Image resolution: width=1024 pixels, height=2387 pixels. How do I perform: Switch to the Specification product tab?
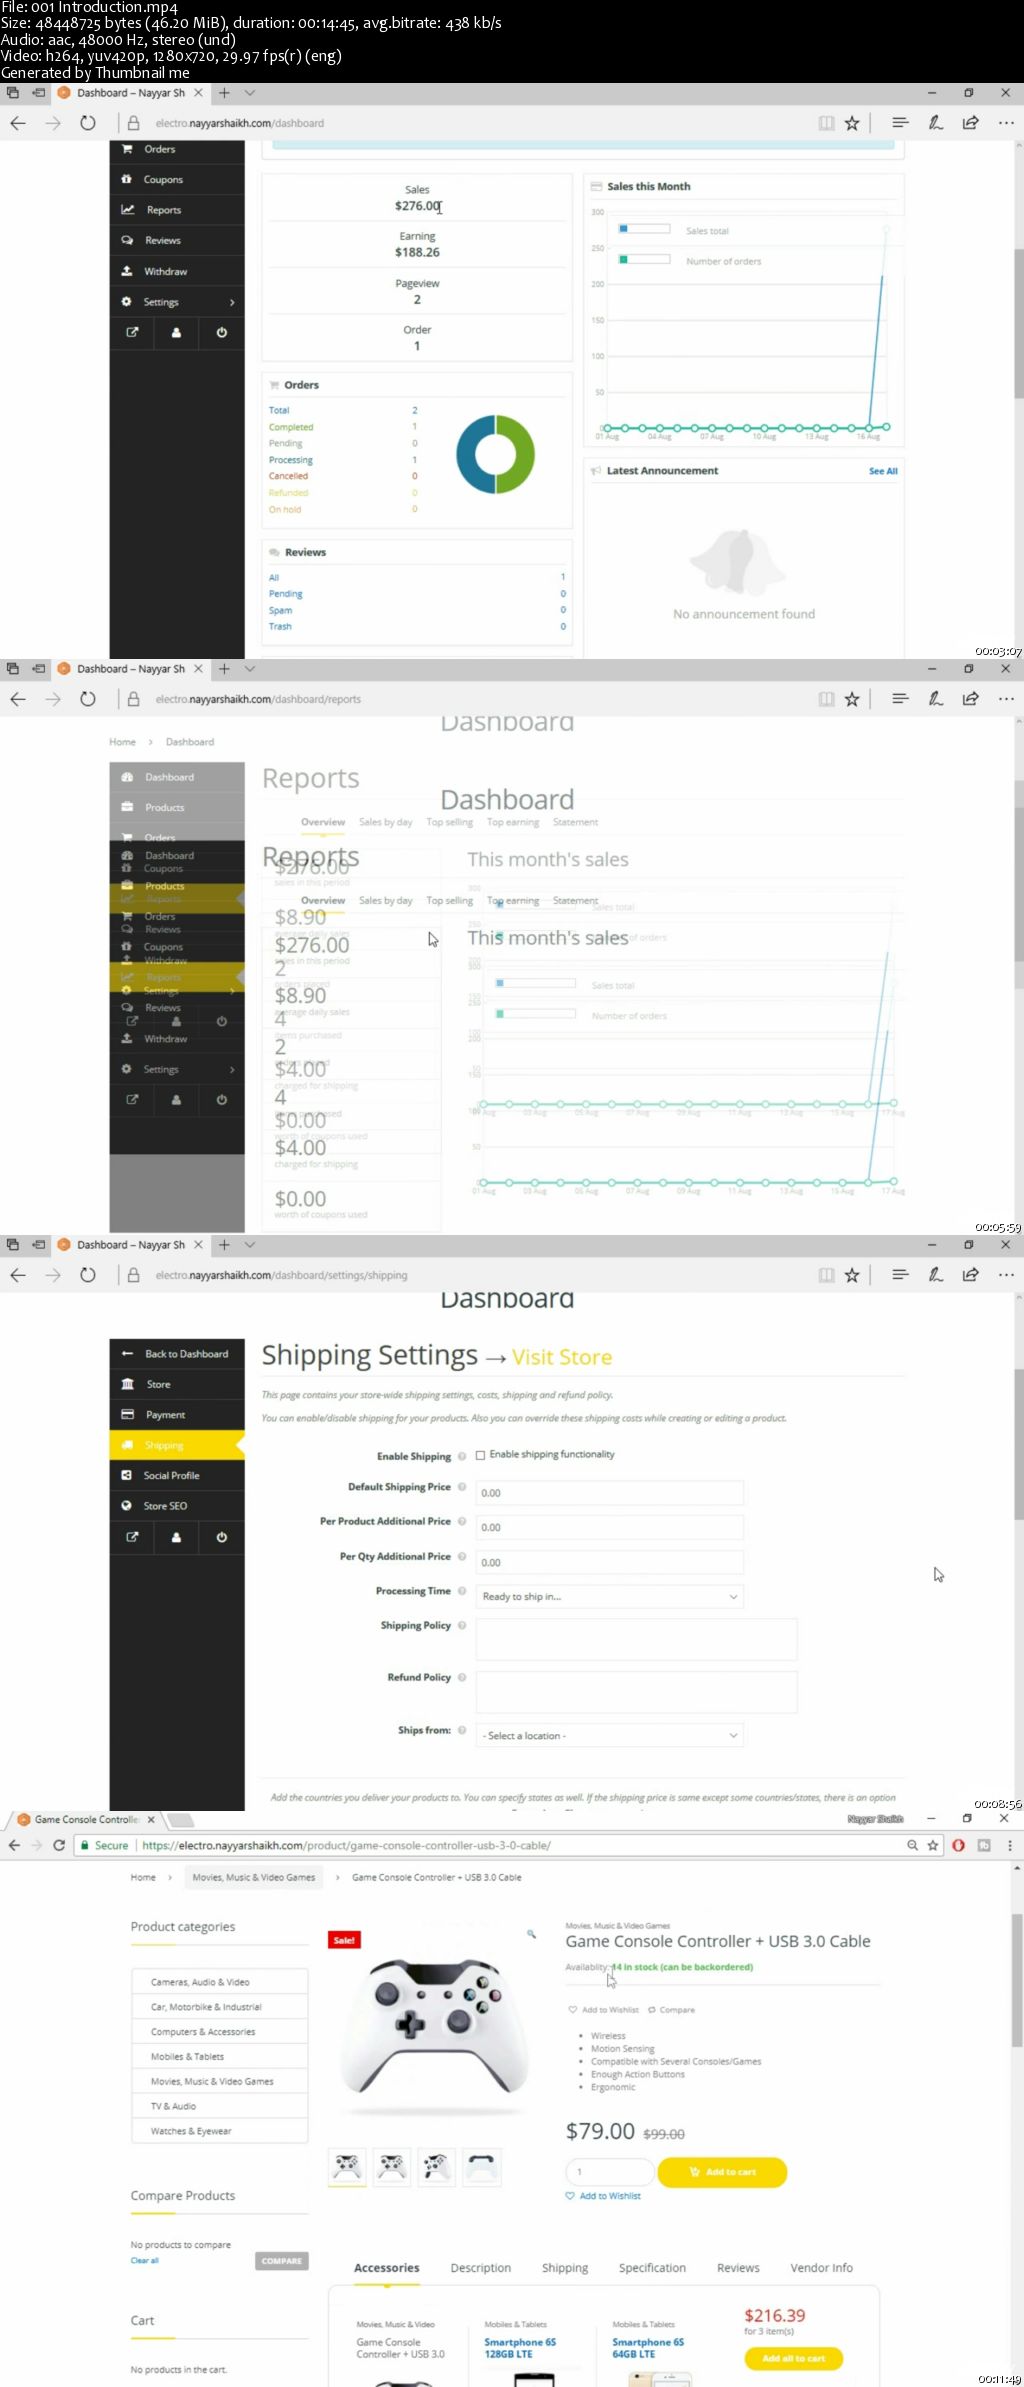tap(652, 2268)
